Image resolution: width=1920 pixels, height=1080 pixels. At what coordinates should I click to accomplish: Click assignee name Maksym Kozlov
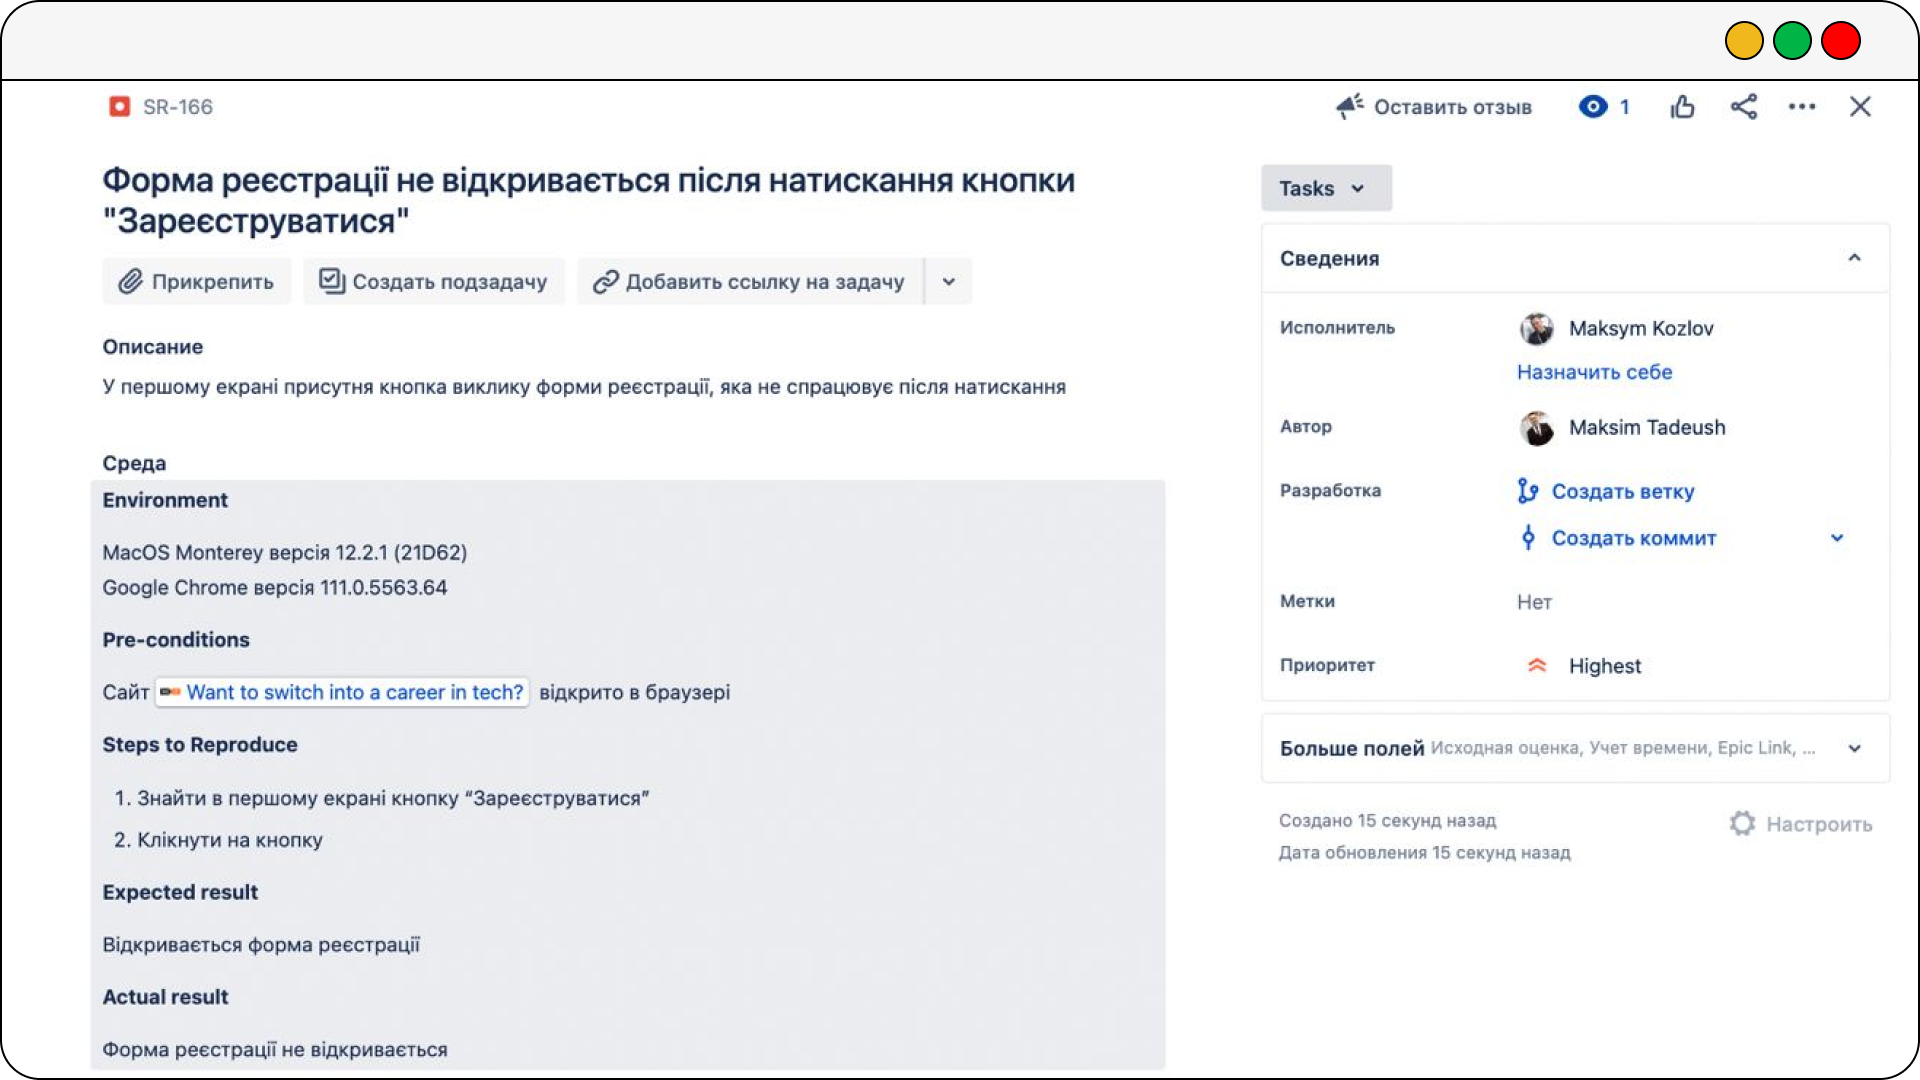1641,328
